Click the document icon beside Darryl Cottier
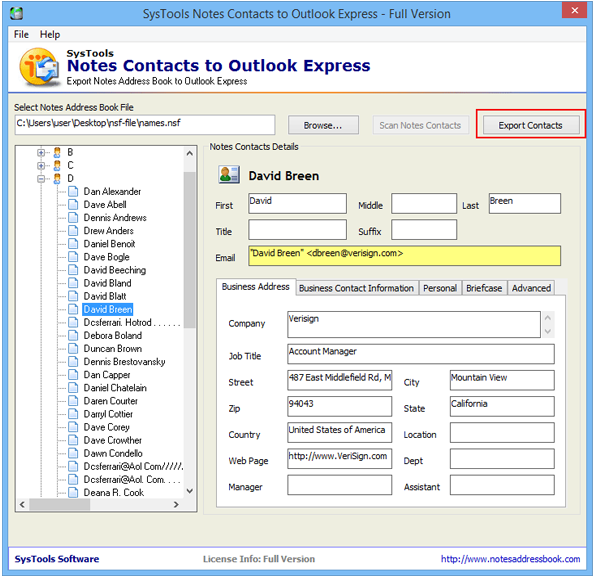The height and width of the screenshot is (580, 600). [73, 414]
